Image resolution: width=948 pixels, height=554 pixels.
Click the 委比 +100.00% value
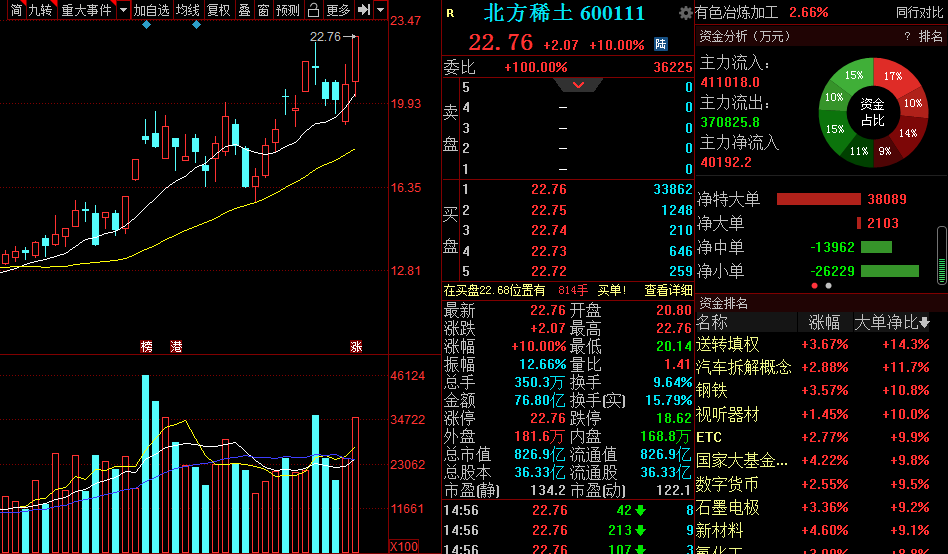[536, 67]
